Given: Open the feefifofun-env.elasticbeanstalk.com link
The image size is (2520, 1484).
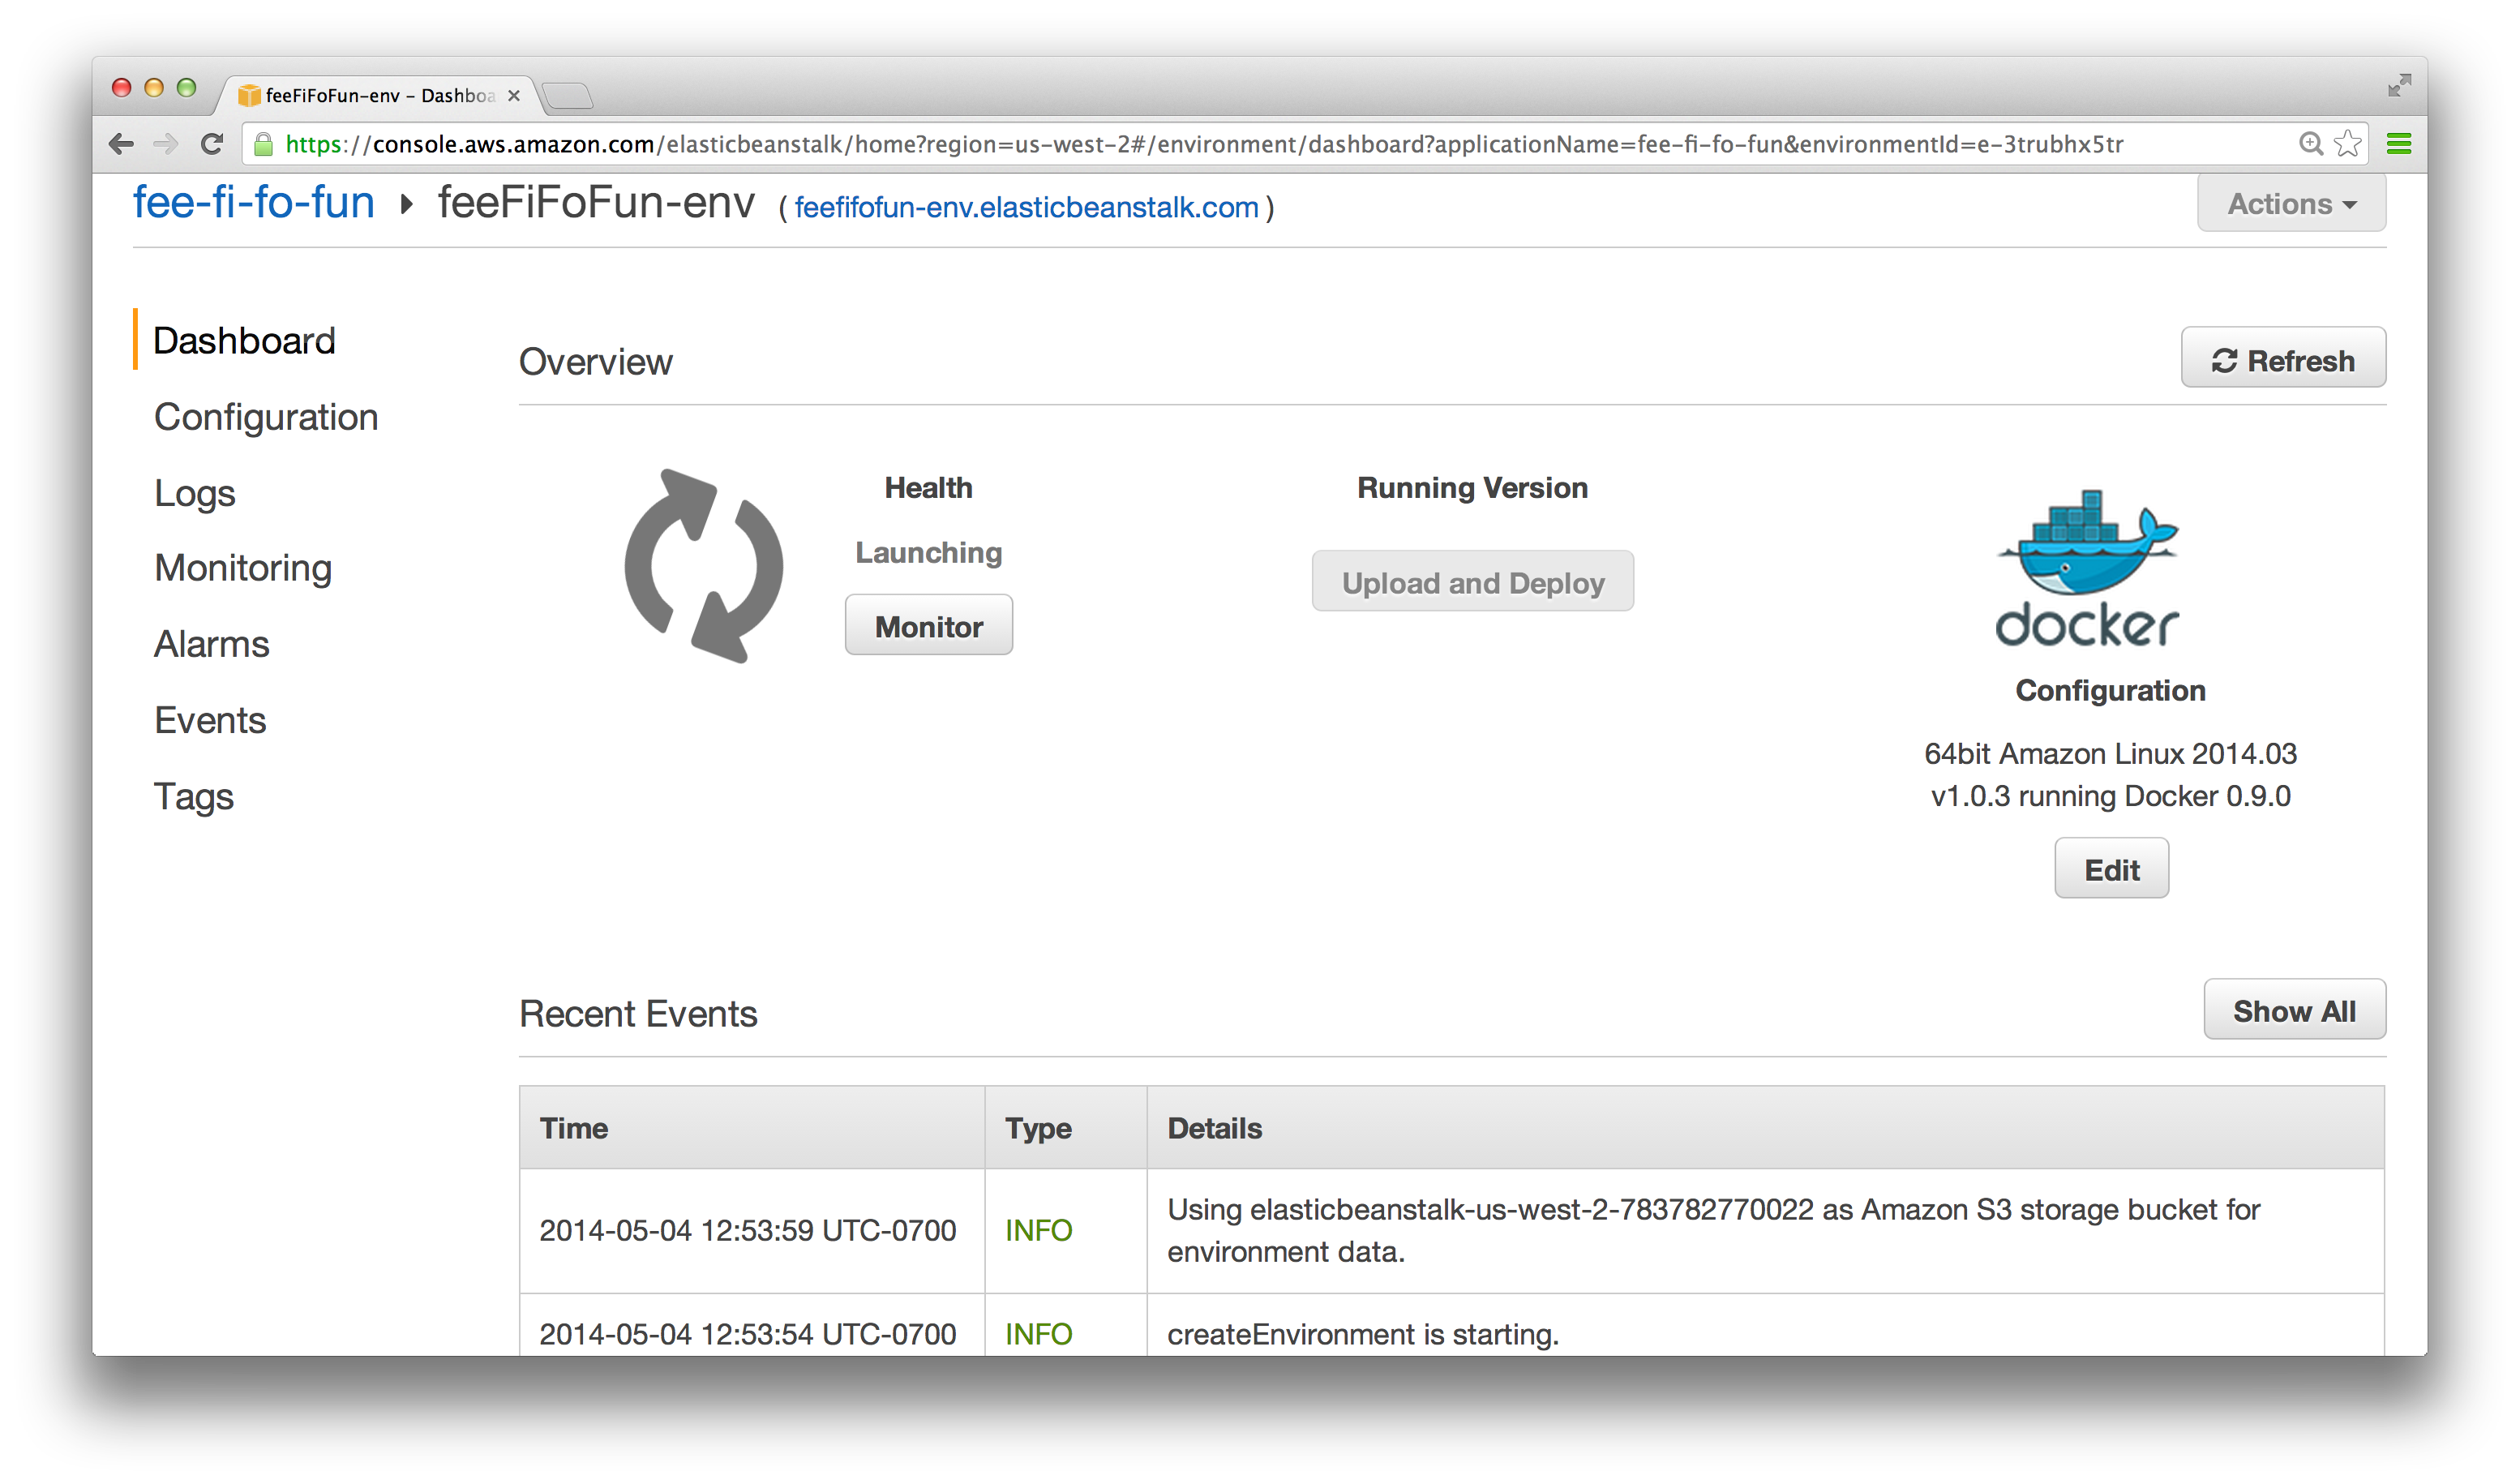Looking at the screenshot, I should click(1026, 207).
